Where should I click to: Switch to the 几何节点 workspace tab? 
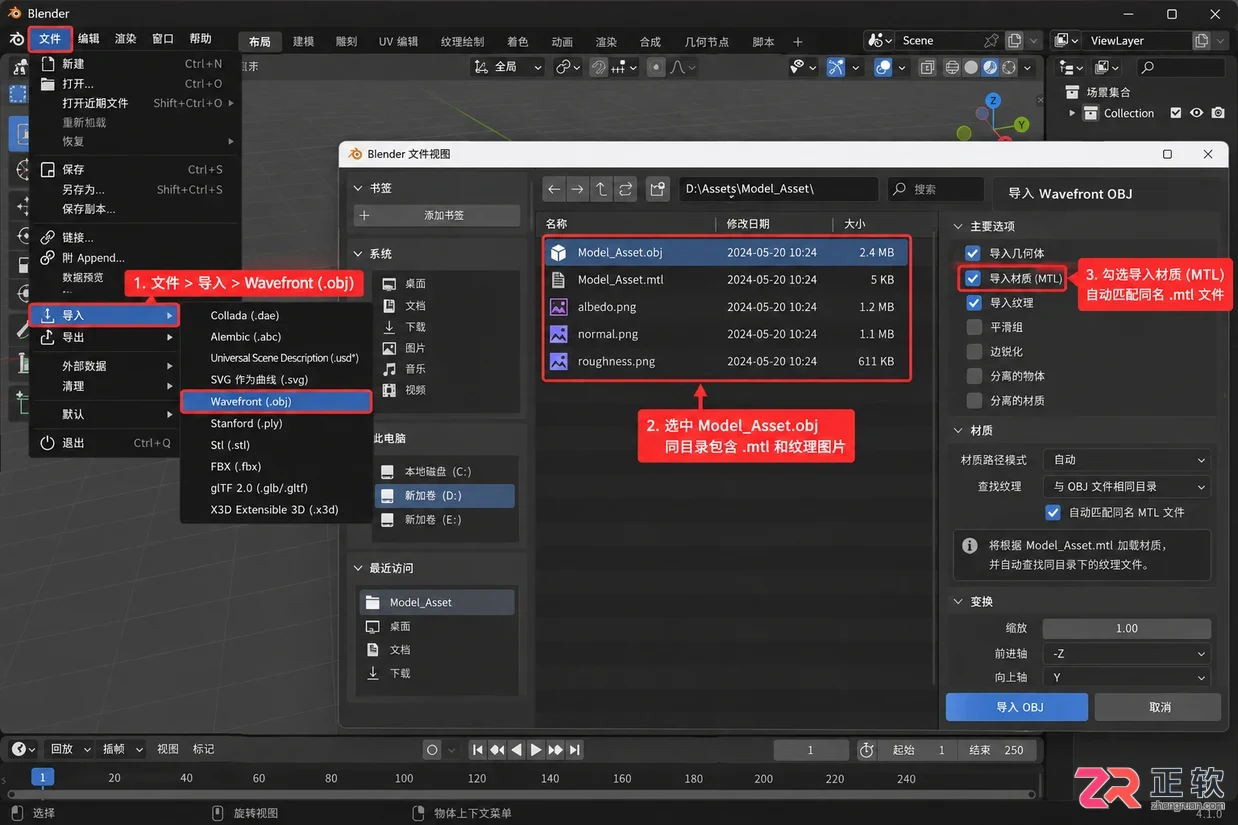(706, 41)
